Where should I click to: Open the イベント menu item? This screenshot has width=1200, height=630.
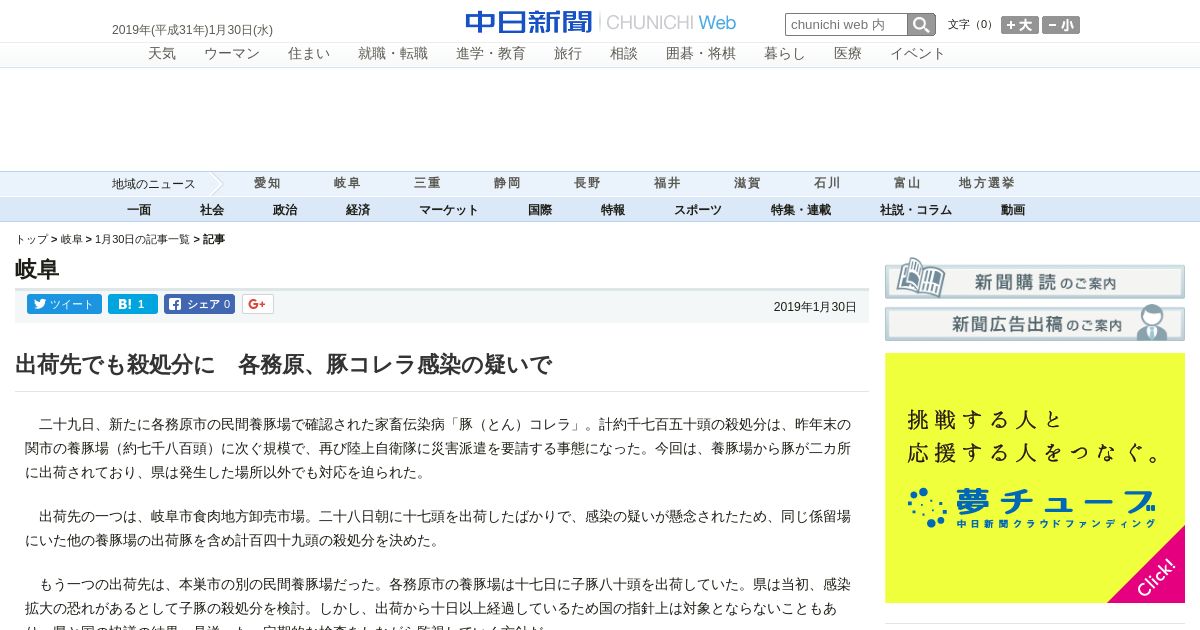[918, 54]
